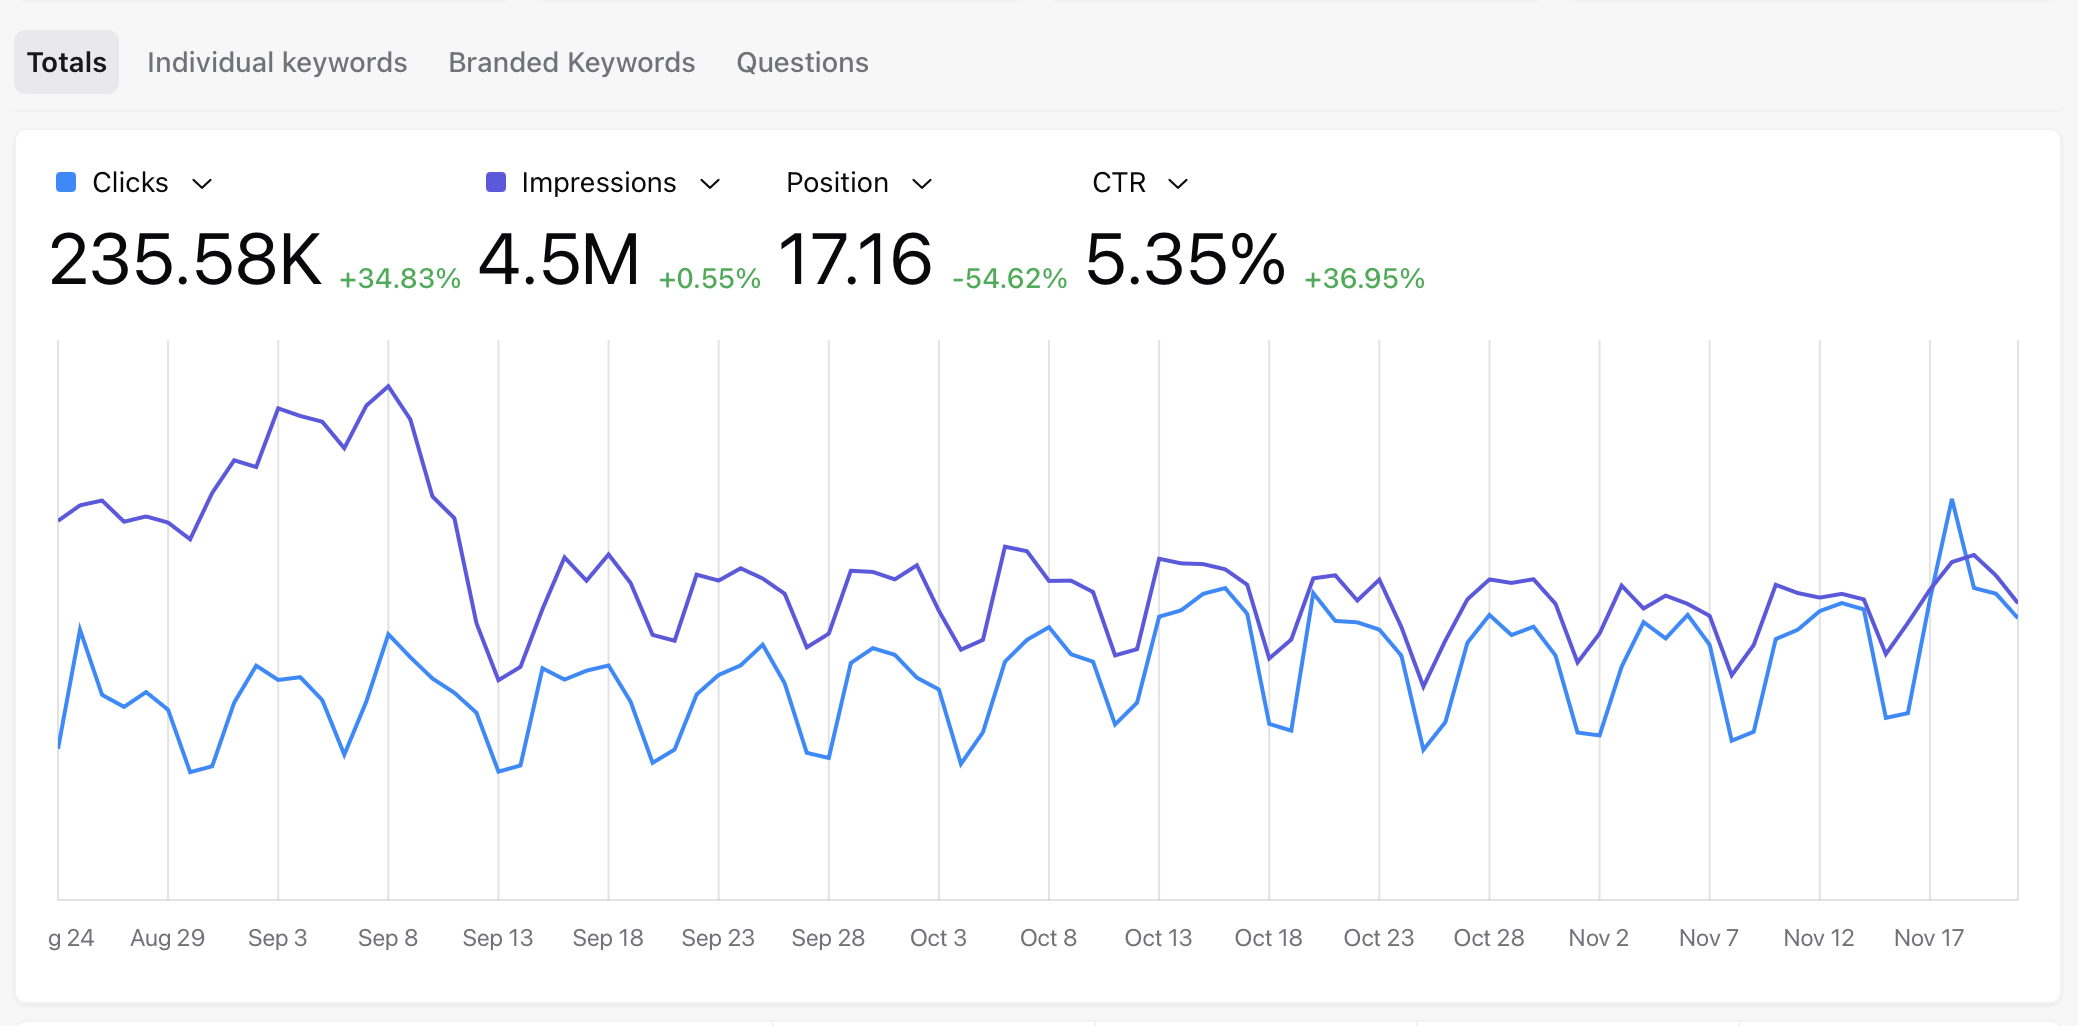This screenshot has height=1026, width=2080.
Task: Click the +34.83% change indicator
Action: (400, 280)
